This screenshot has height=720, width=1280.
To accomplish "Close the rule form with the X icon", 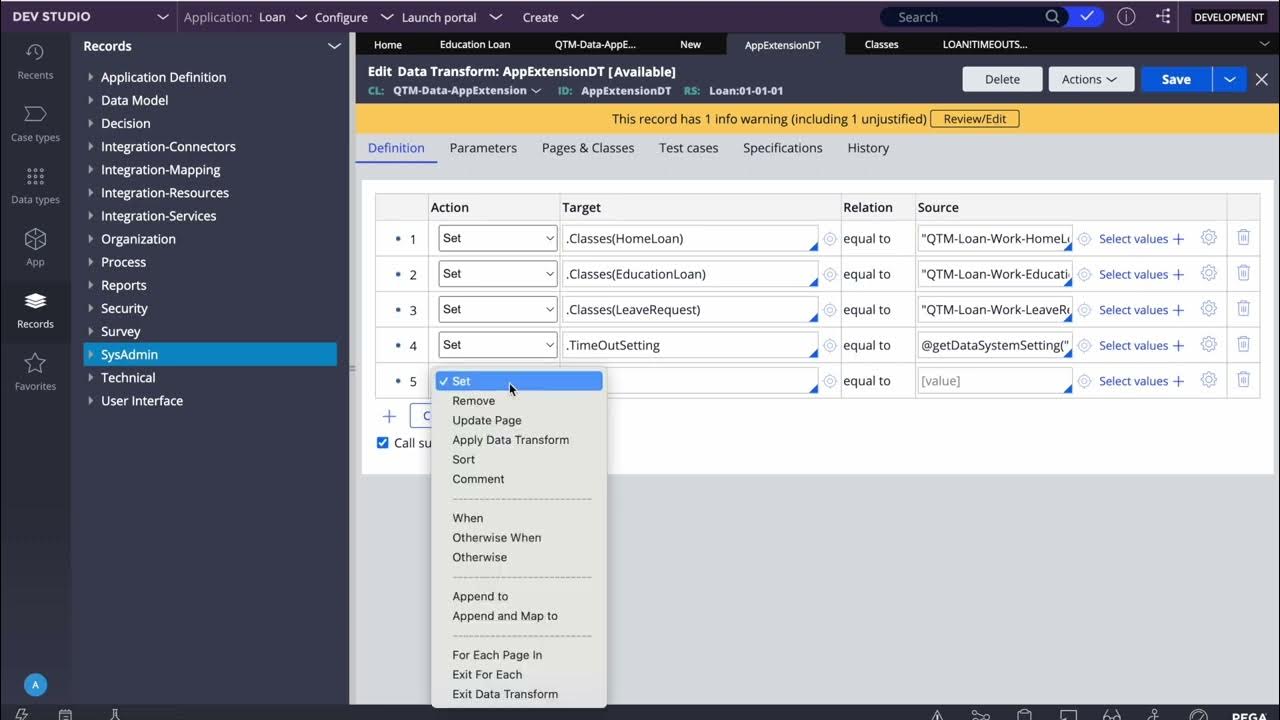I will pos(1262,79).
